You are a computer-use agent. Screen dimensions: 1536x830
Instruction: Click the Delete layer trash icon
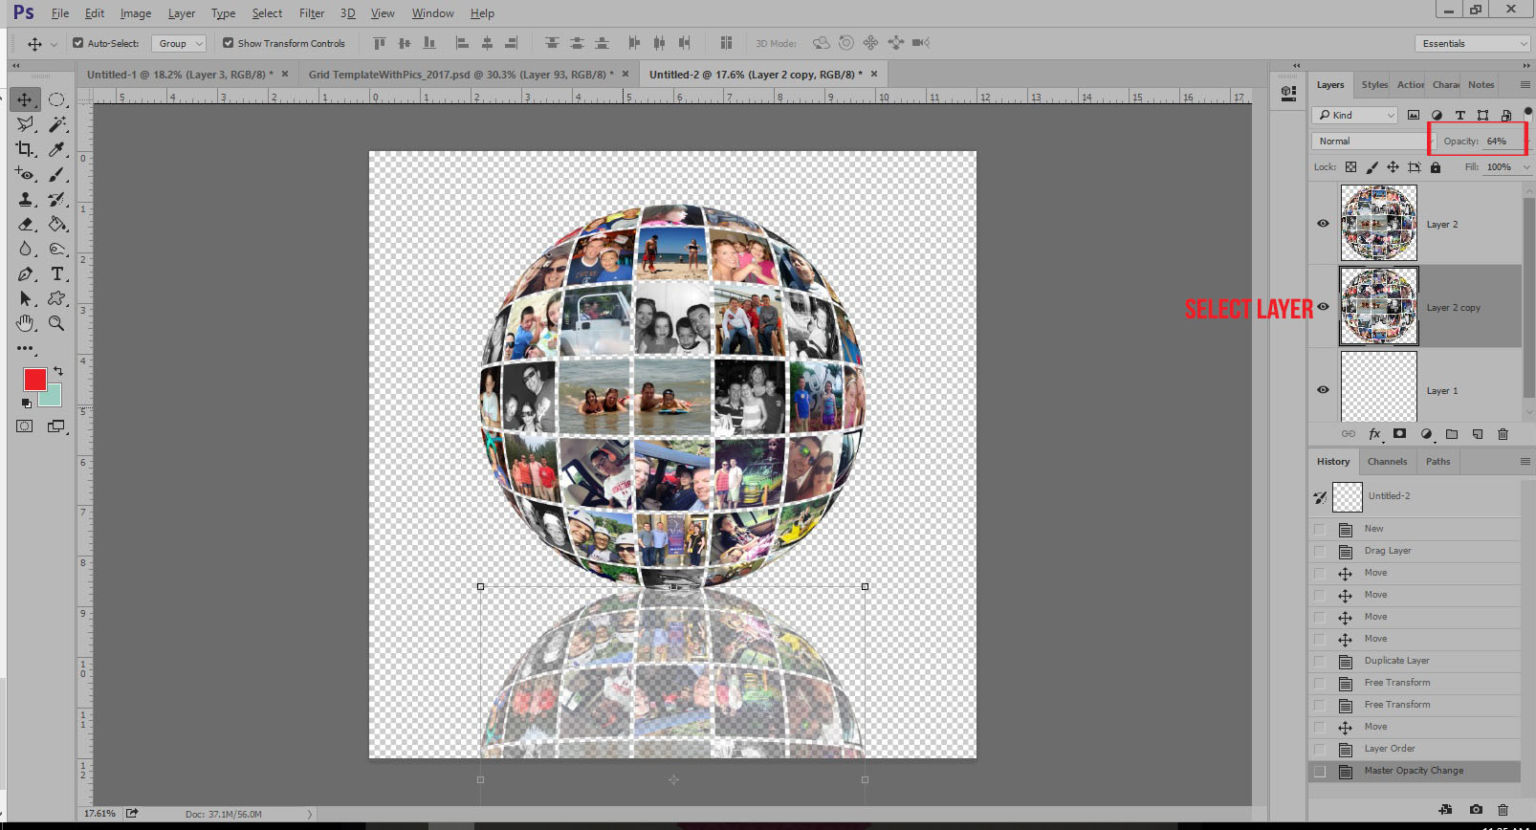point(1502,433)
